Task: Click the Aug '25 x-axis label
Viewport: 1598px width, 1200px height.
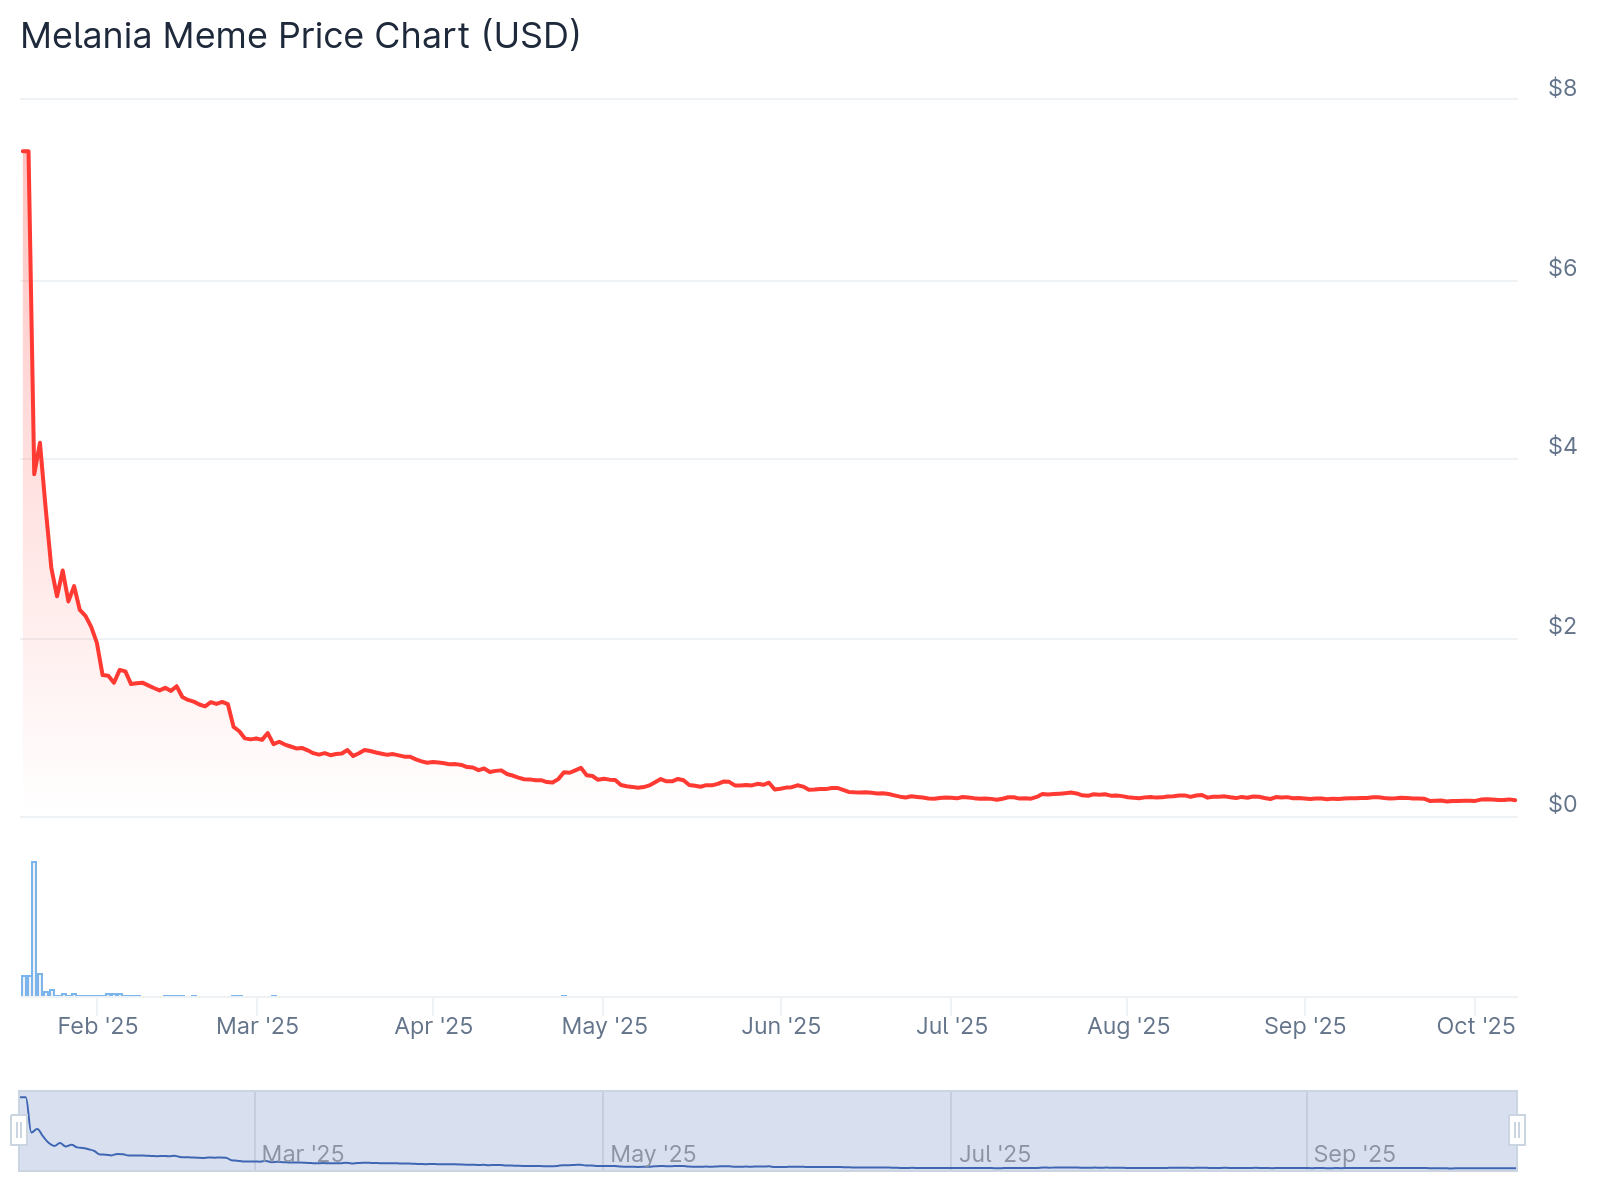Action: coord(1128,1026)
